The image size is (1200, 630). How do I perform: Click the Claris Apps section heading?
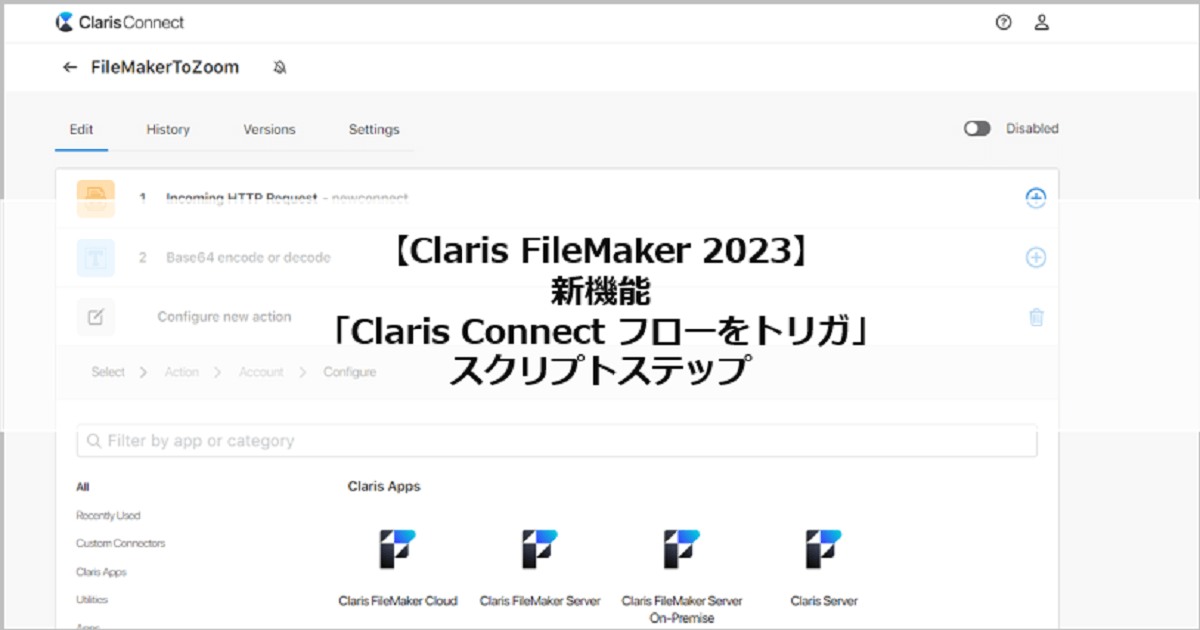tap(384, 487)
